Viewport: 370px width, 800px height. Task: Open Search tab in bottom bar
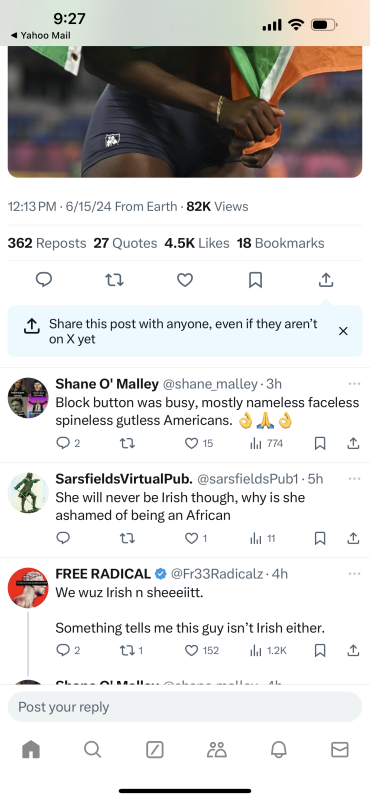click(x=92, y=749)
